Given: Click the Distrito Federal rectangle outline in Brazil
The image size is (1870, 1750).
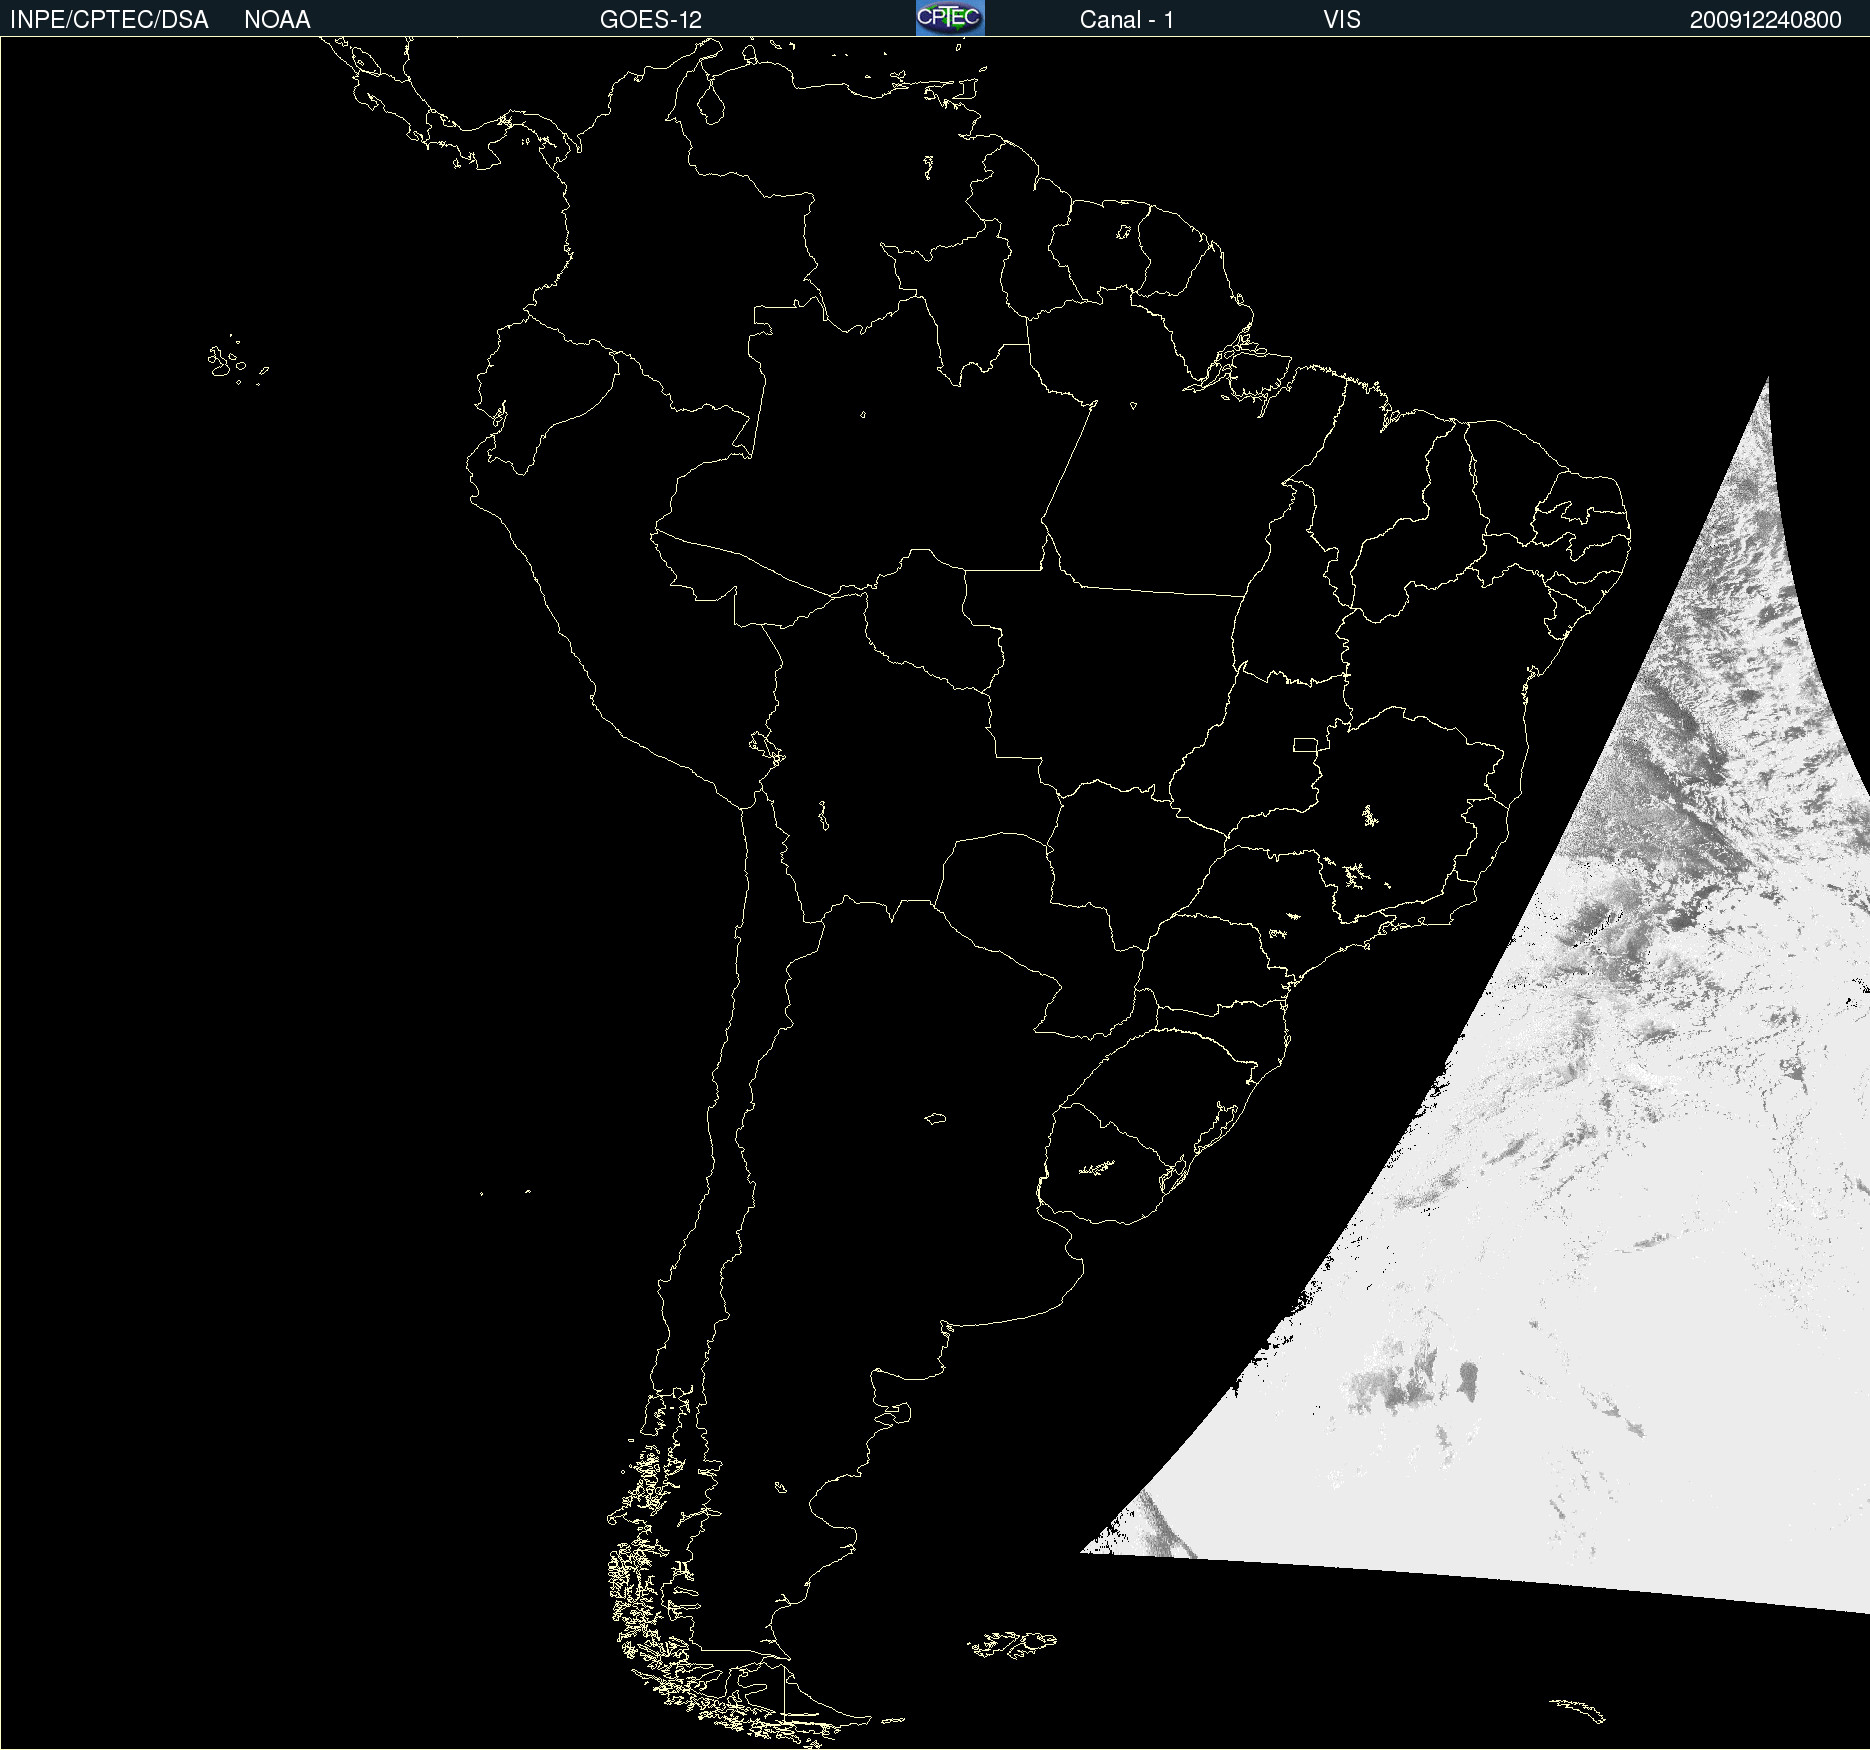Looking at the screenshot, I should point(1305,744).
